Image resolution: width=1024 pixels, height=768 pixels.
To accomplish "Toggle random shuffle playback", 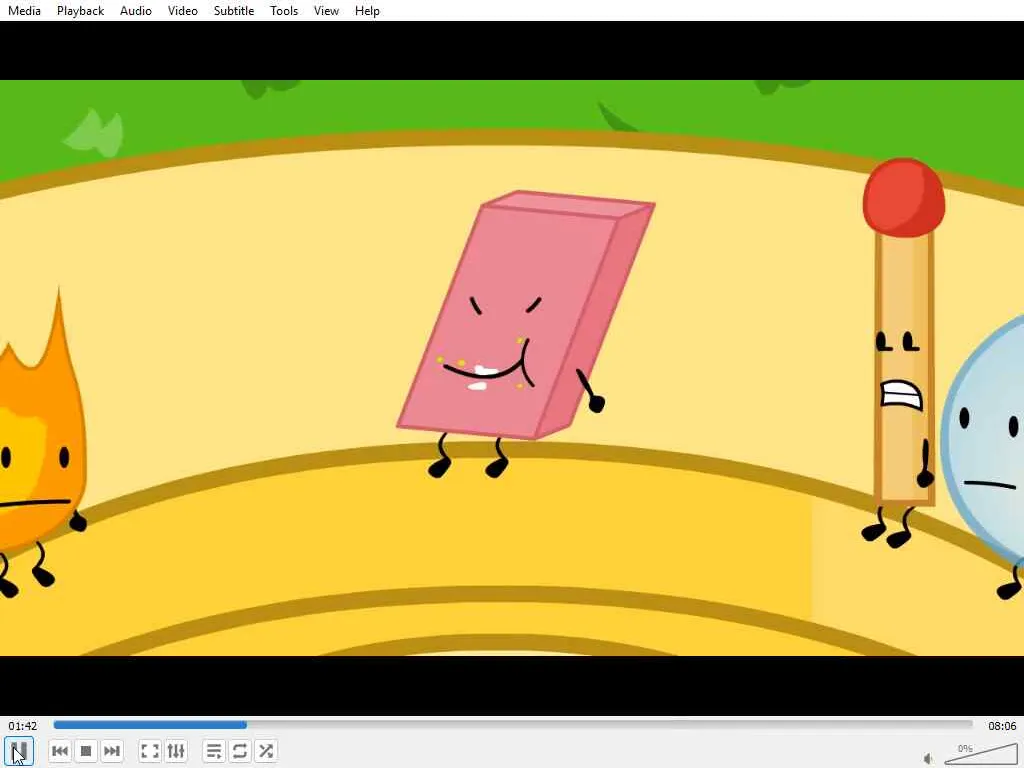I will pos(266,751).
